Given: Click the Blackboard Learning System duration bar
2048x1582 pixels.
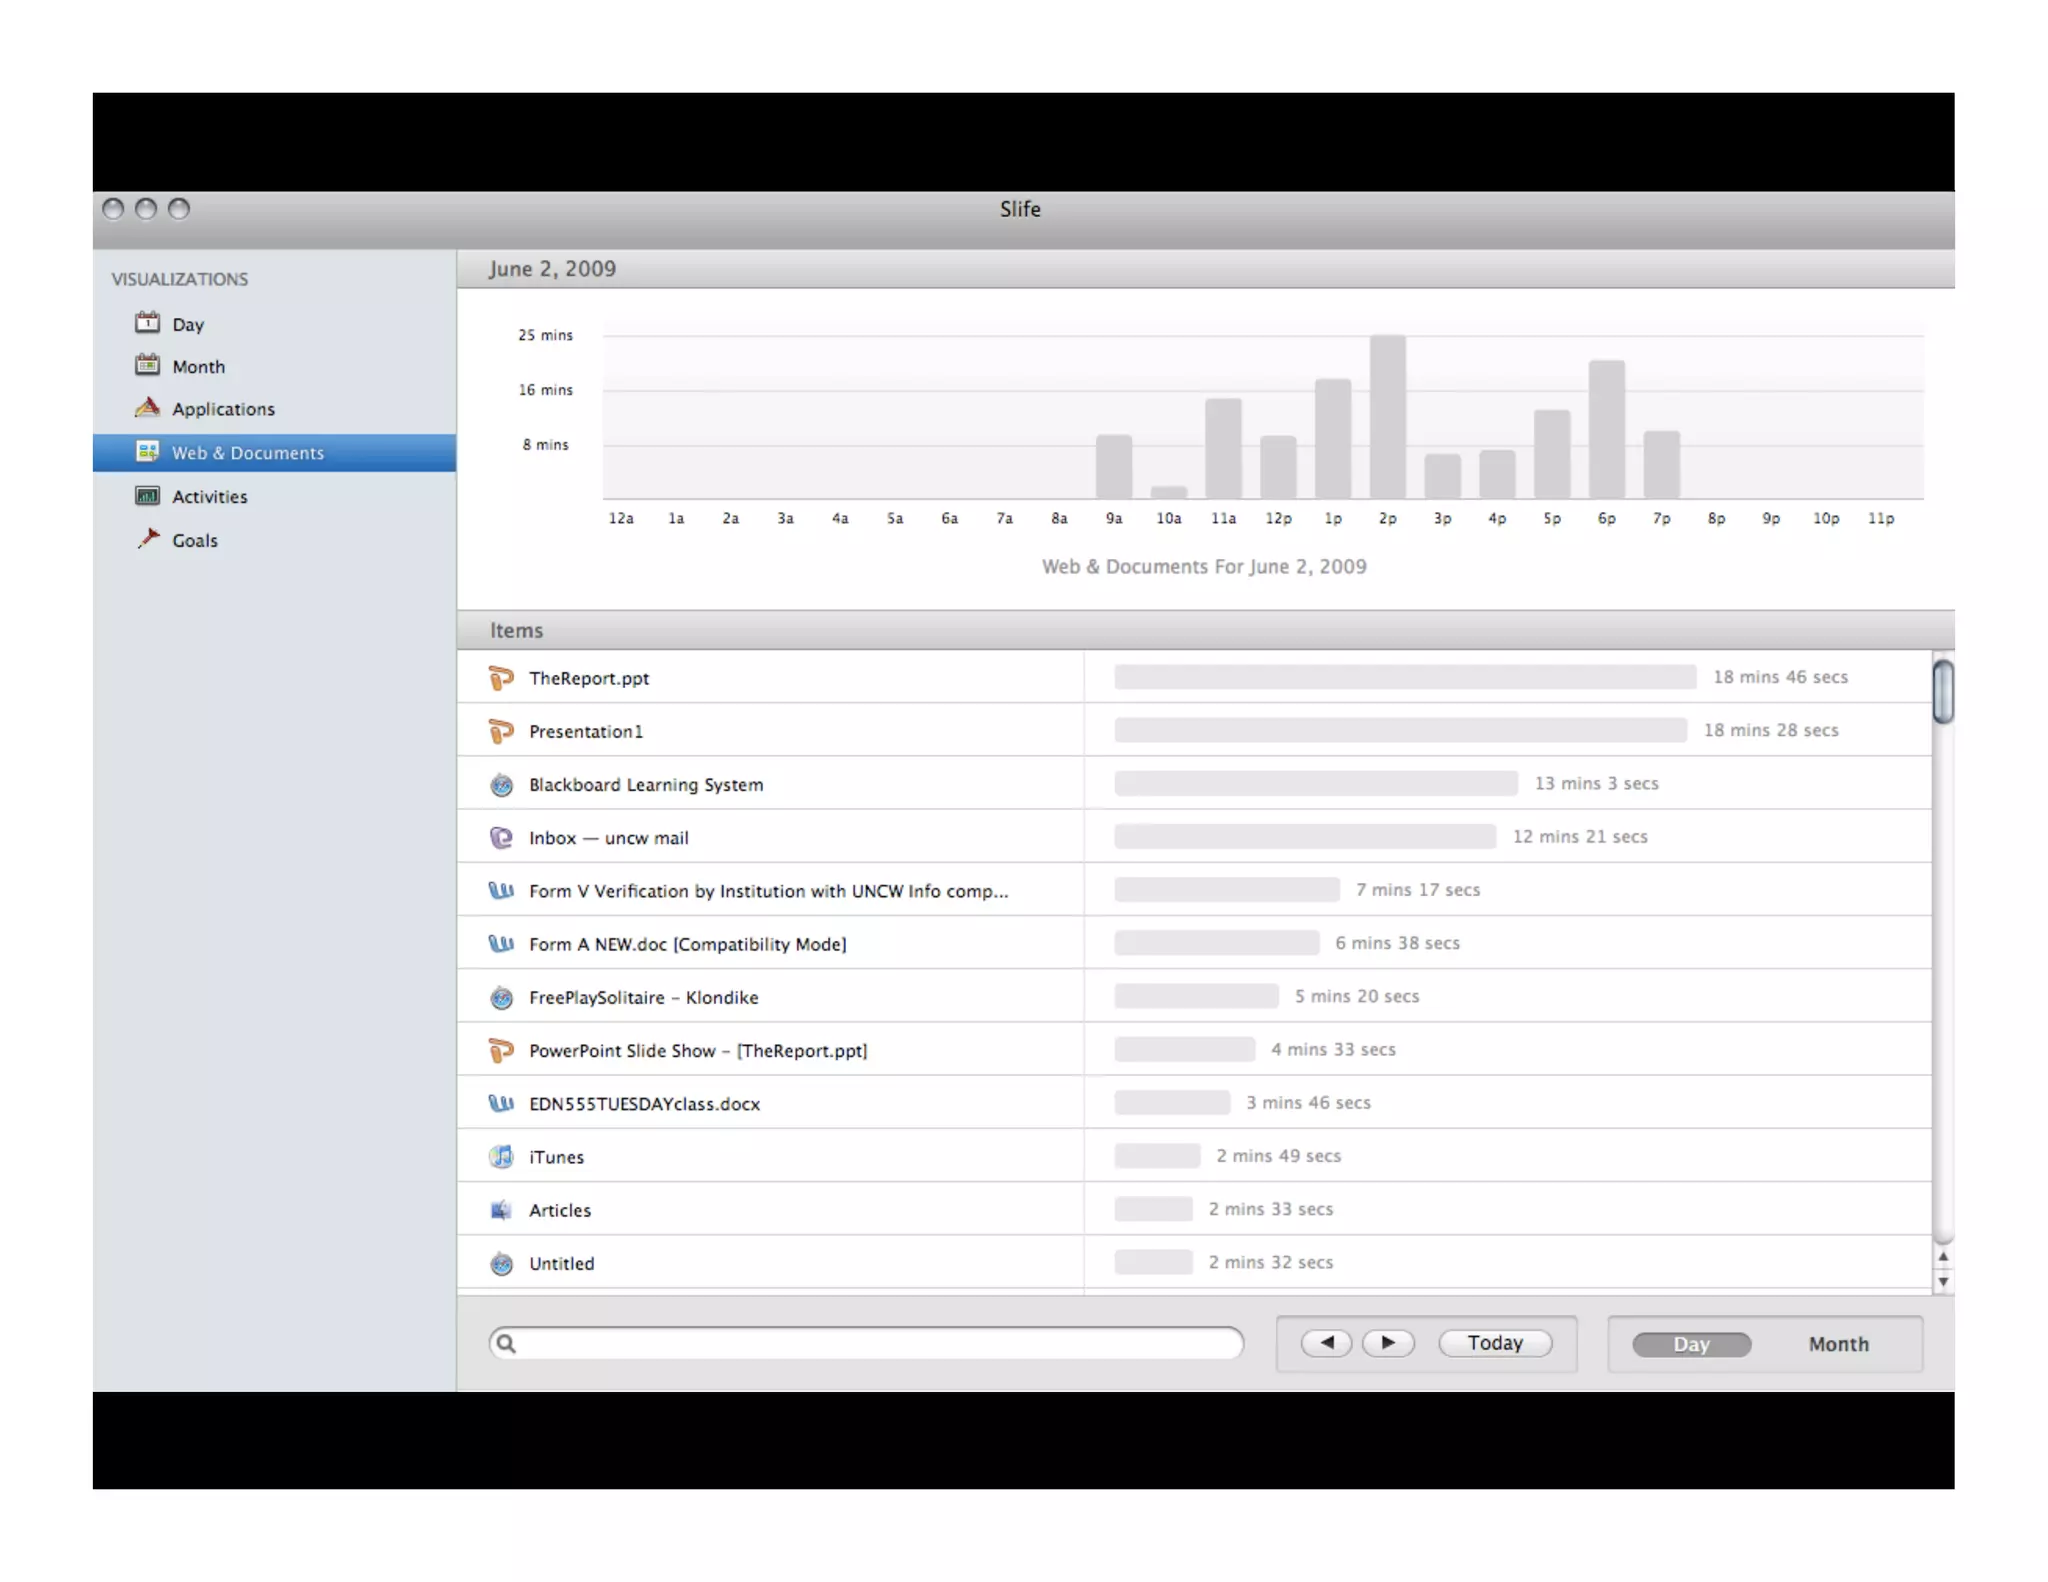Looking at the screenshot, I should (1315, 784).
